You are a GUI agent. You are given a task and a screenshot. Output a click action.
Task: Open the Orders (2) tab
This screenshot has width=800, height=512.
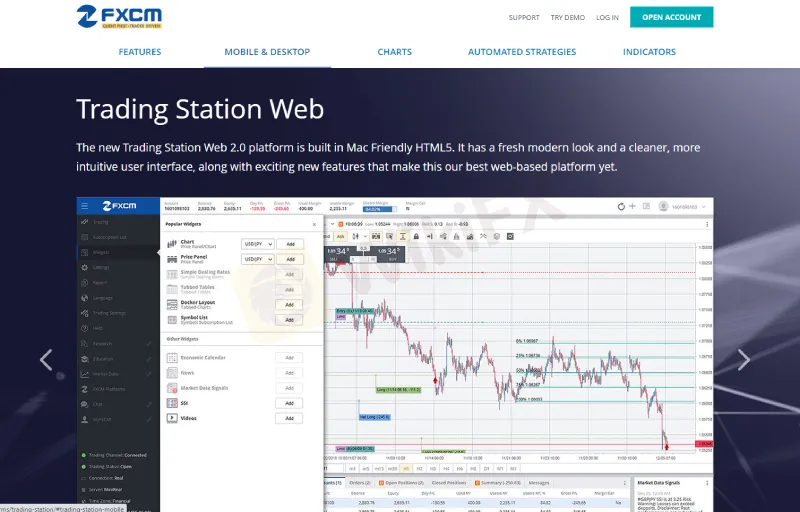coord(360,482)
